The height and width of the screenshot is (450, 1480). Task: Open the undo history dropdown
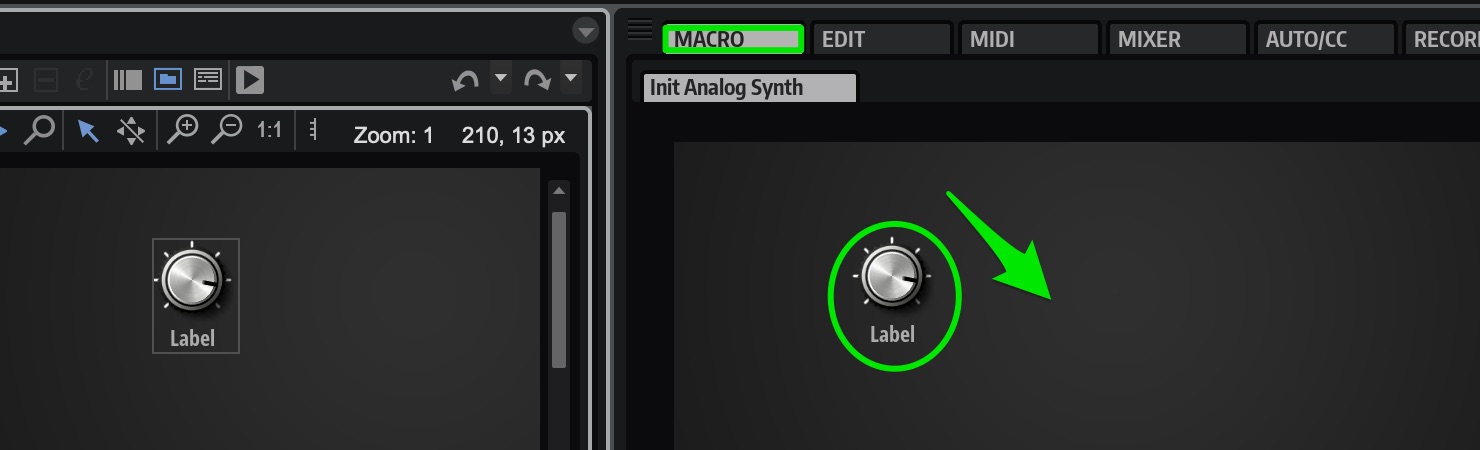click(x=500, y=77)
